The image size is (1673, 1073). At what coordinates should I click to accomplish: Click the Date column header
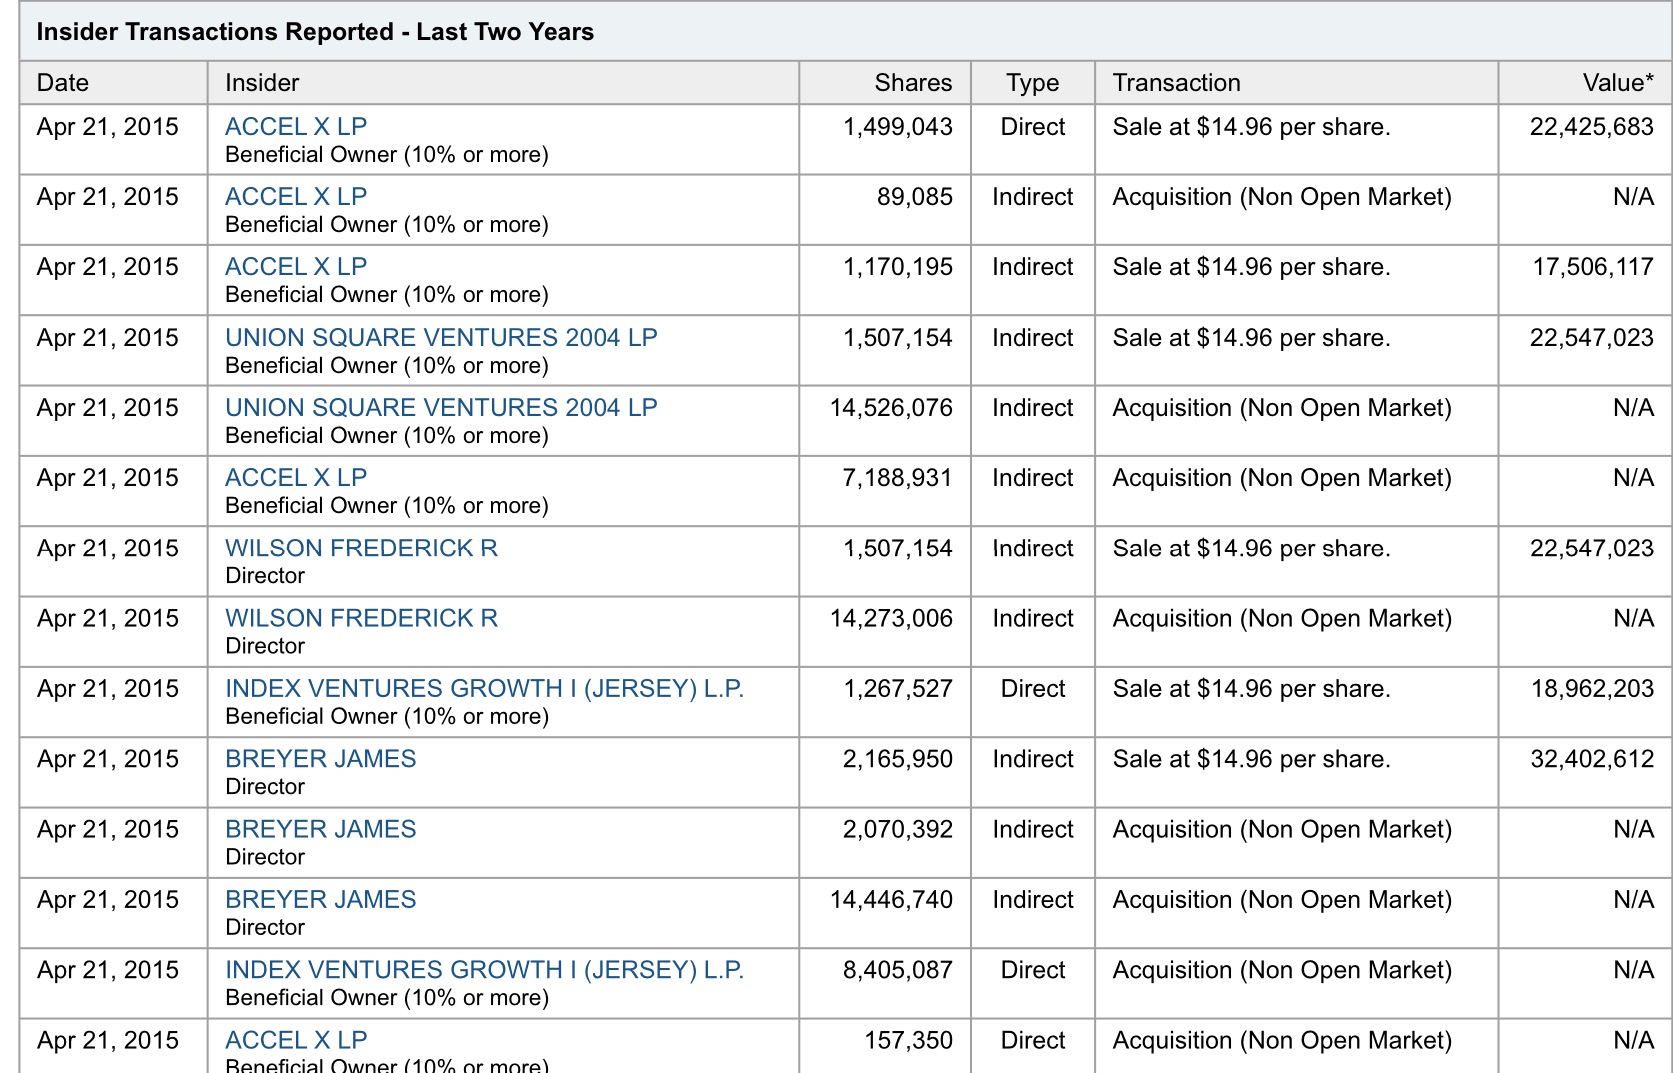click(63, 83)
